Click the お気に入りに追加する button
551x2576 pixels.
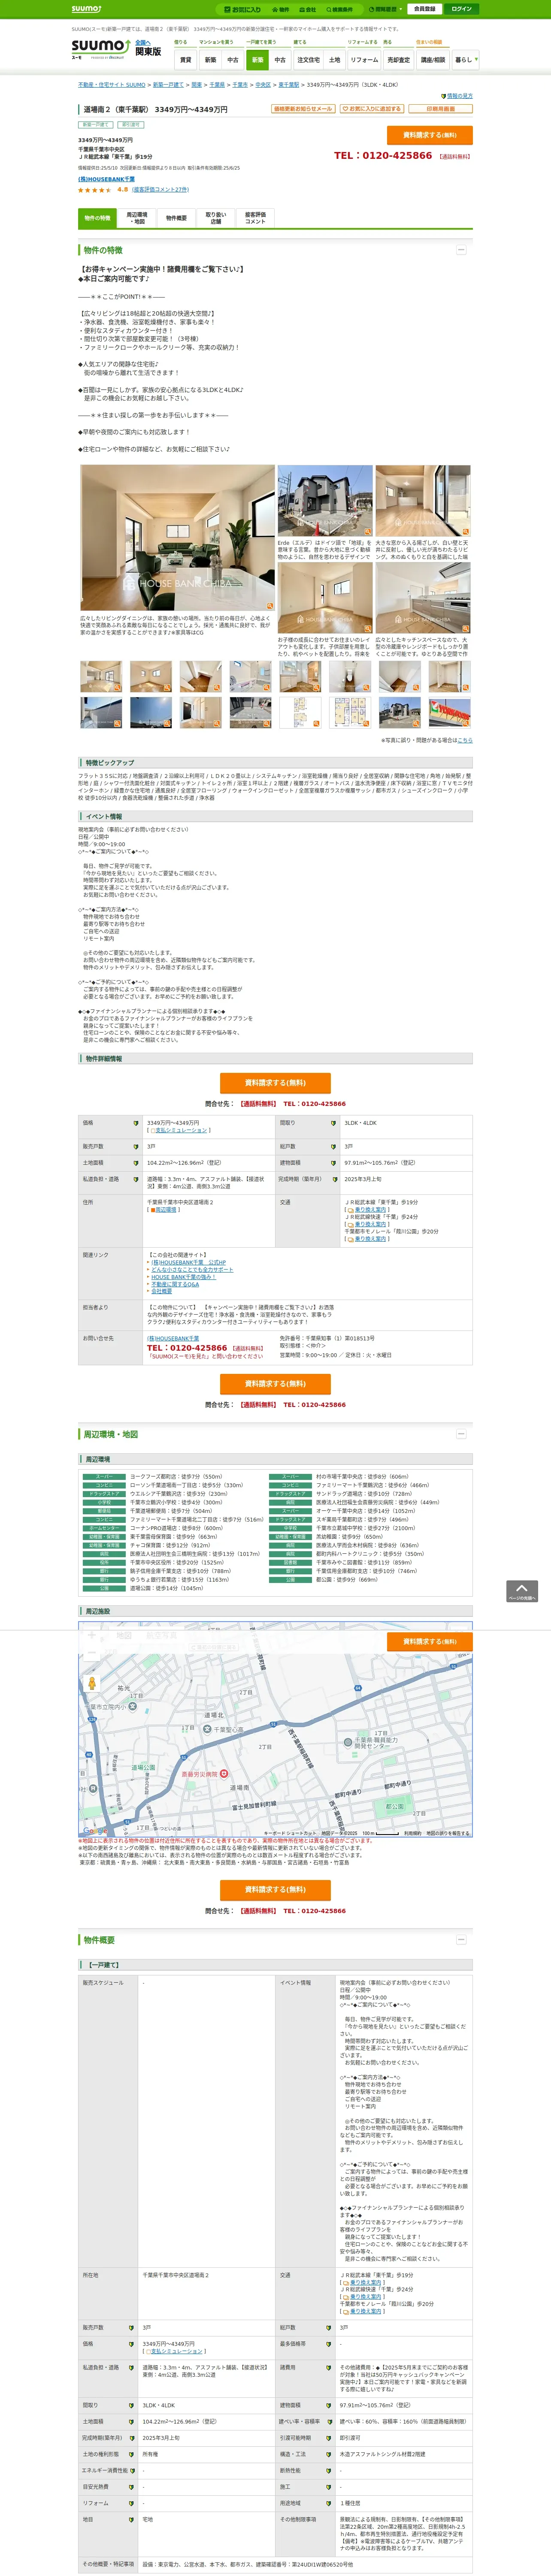[371, 109]
